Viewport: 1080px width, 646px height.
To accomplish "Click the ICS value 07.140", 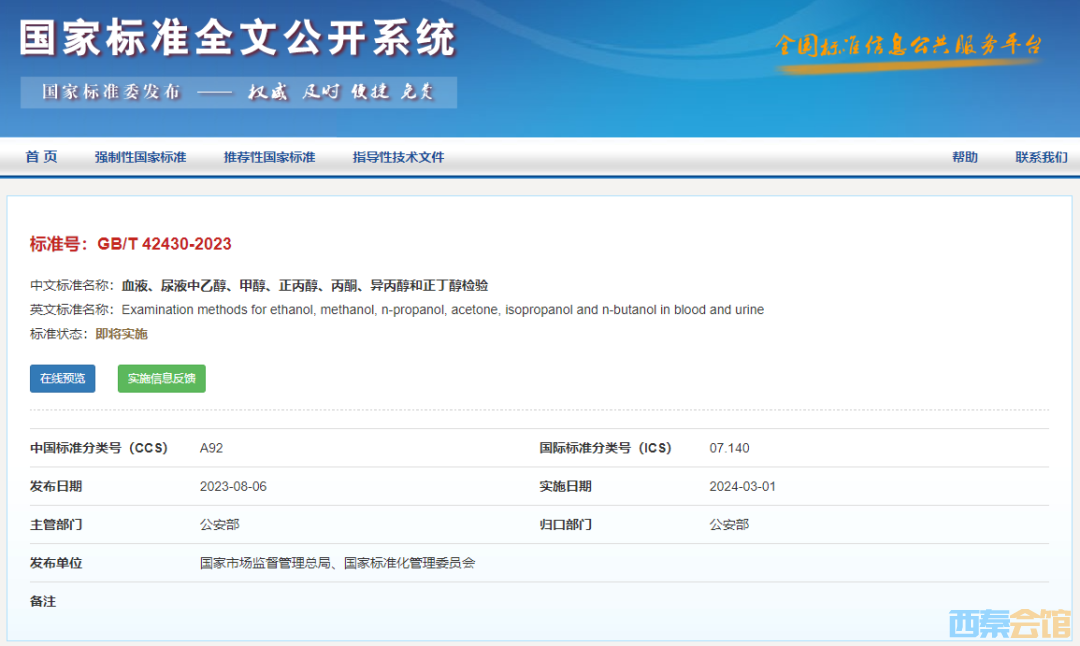I will point(729,448).
